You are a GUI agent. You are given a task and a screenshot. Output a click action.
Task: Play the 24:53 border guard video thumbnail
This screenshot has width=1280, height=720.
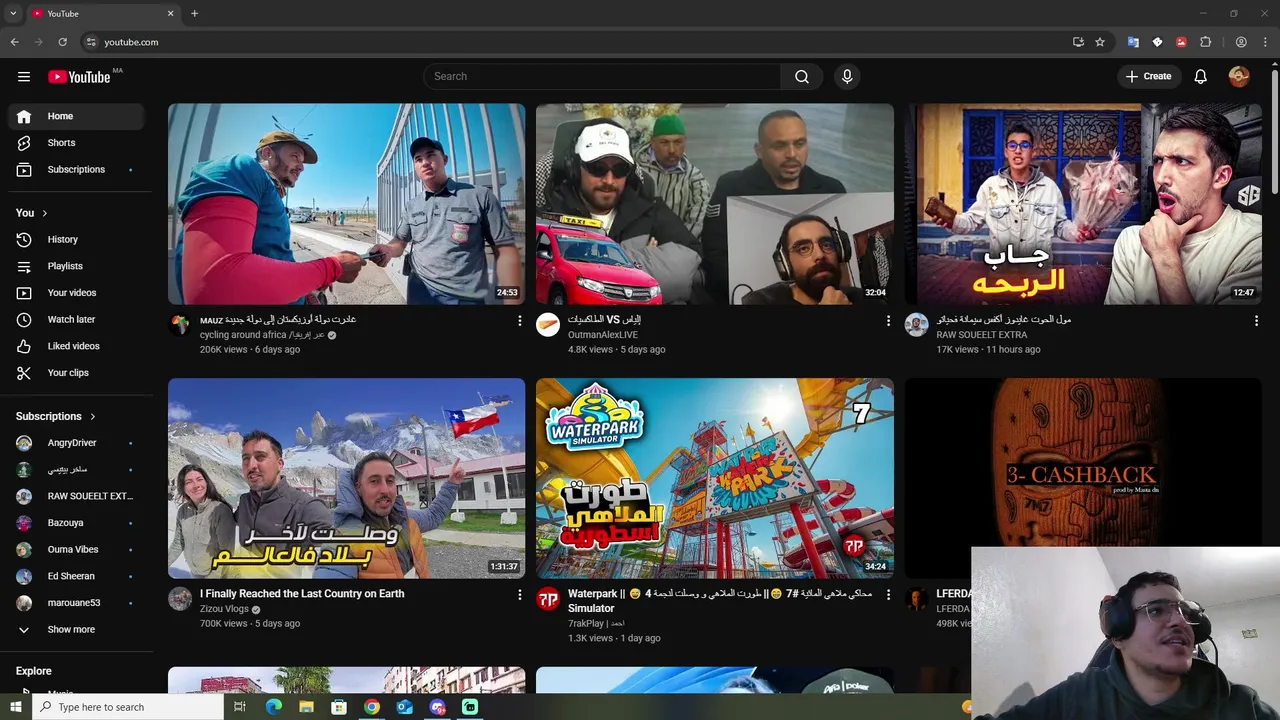(x=346, y=204)
